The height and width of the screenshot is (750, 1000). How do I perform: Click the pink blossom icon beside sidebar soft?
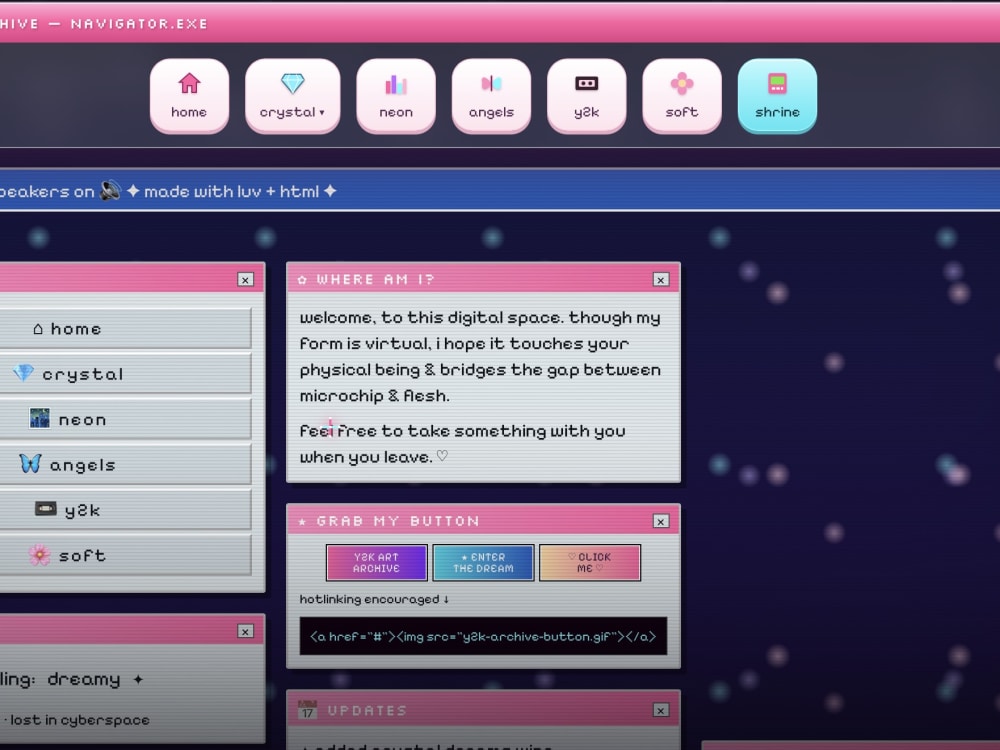[x=39, y=555]
